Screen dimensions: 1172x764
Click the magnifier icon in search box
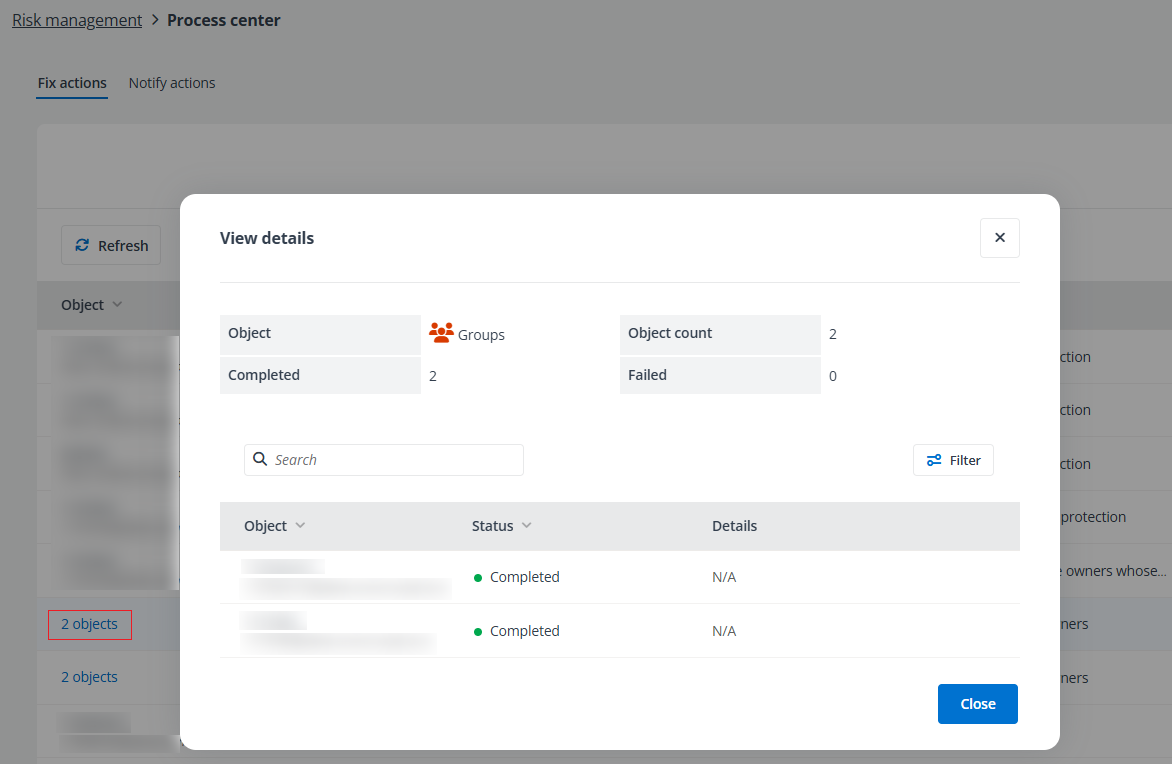point(260,460)
